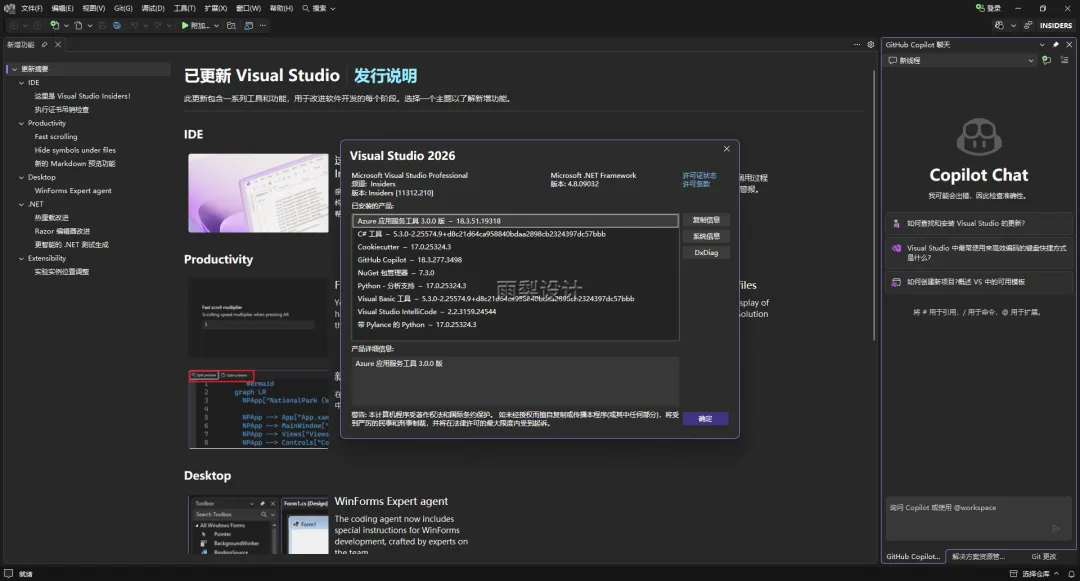Click the green Start/Attach play button
This screenshot has height=581, width=1080.
coord(185,25)
